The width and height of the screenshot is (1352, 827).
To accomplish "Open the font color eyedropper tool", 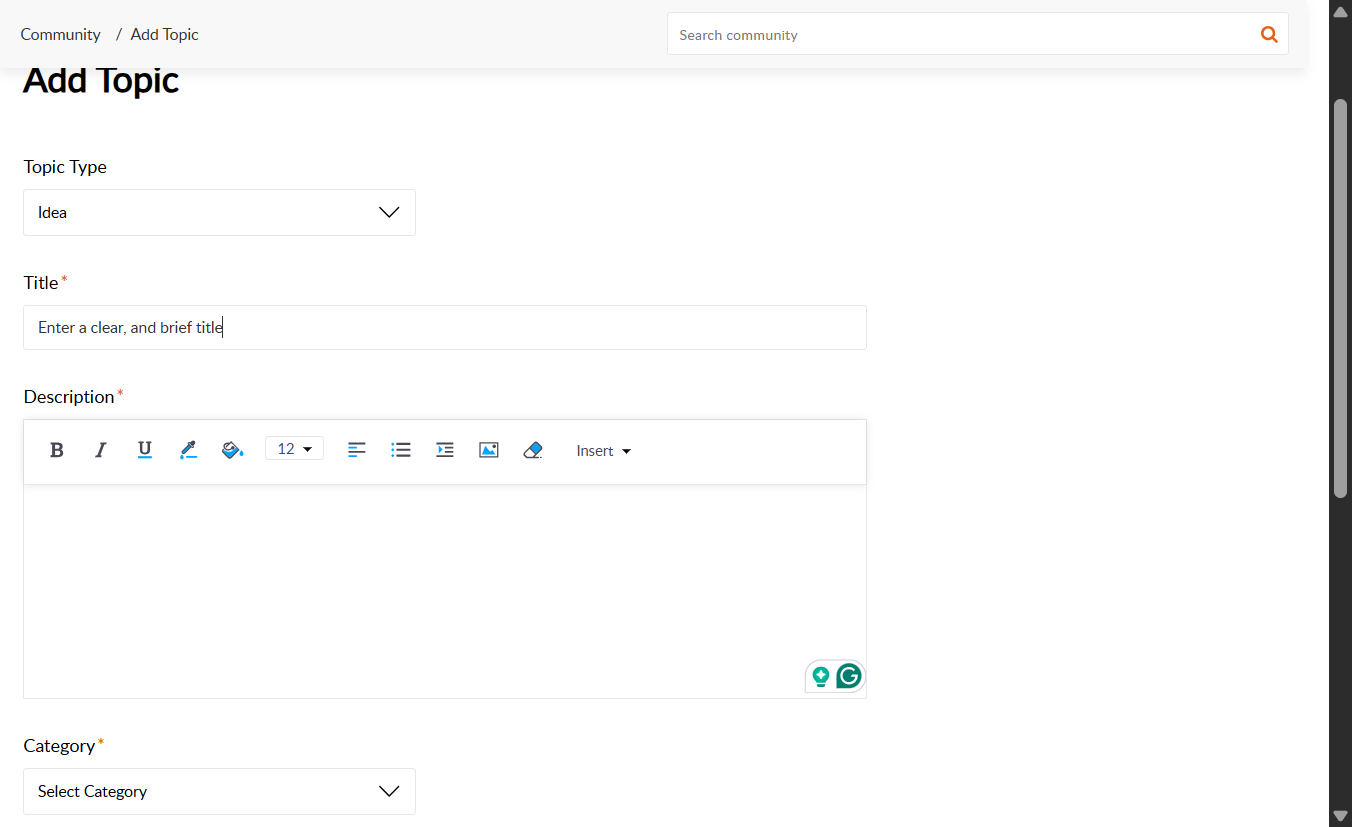I will (189, 450).
